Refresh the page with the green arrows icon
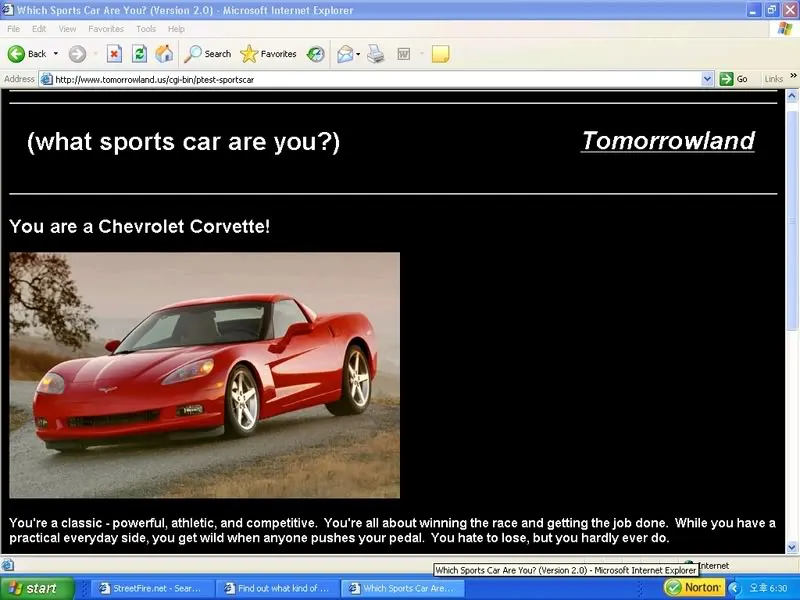800x600 pixels. click(139, 54)
